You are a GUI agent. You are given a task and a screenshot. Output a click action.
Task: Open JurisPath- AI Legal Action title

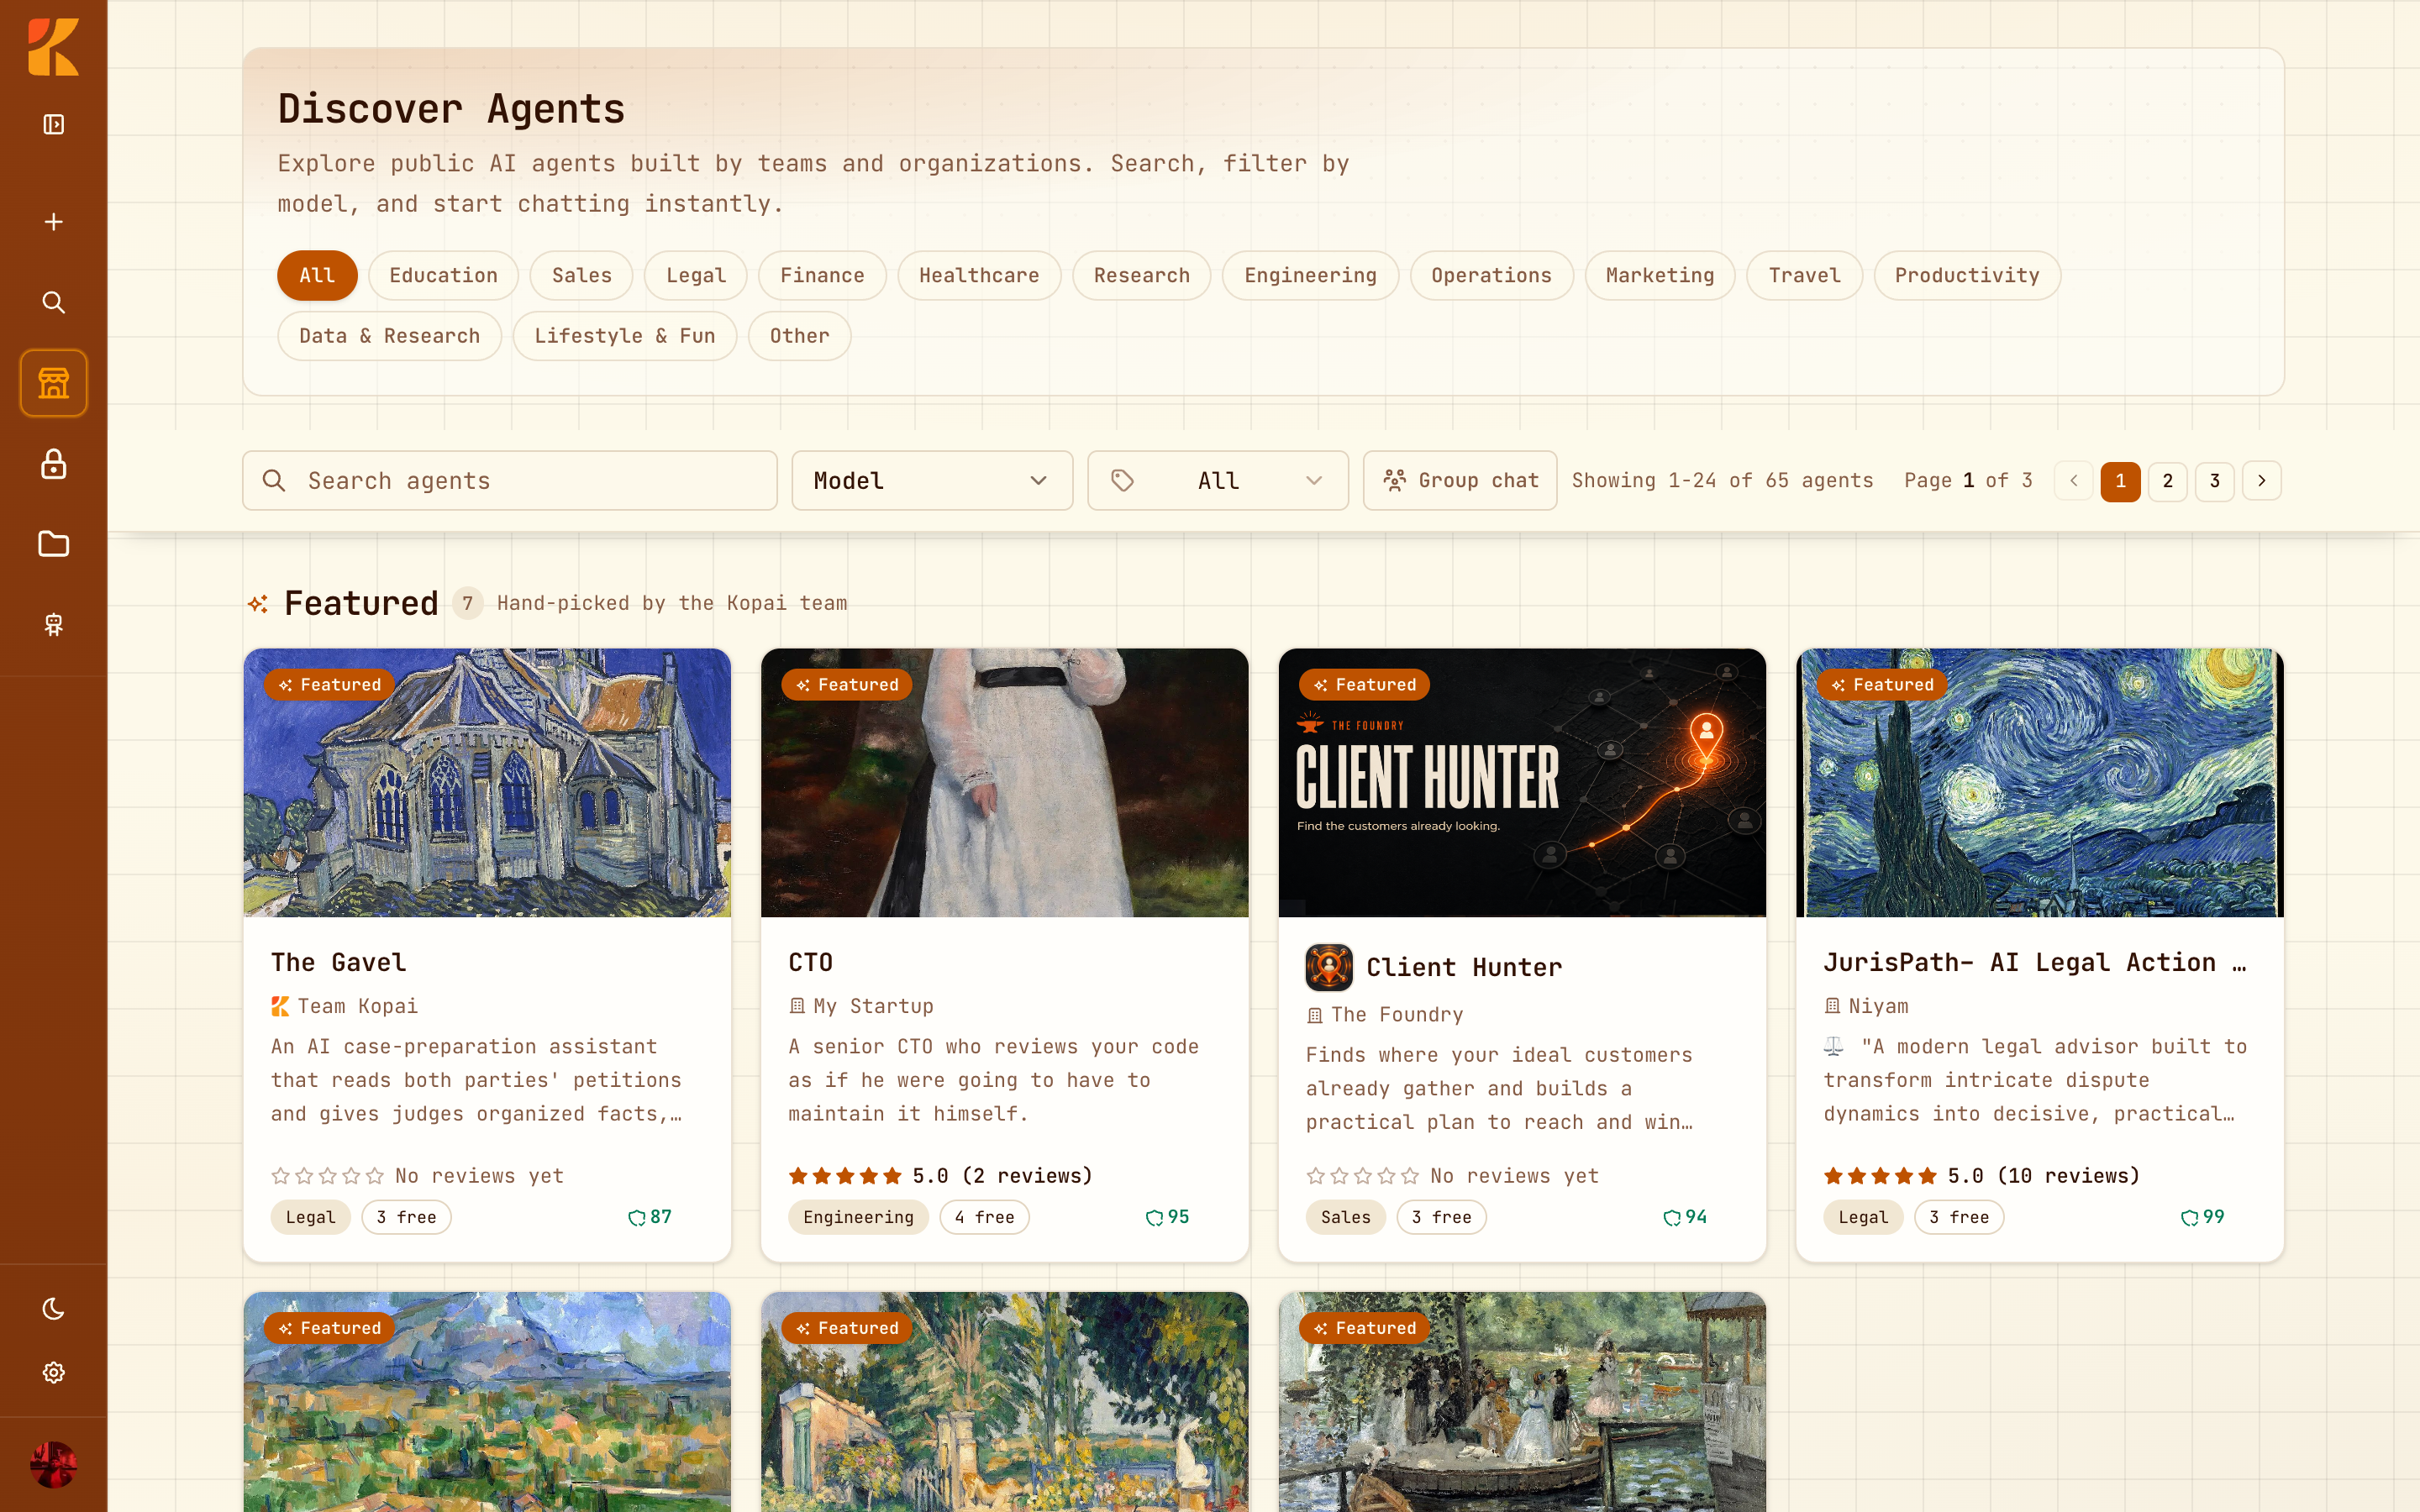pyautogui.click(x=2034, y=962)
